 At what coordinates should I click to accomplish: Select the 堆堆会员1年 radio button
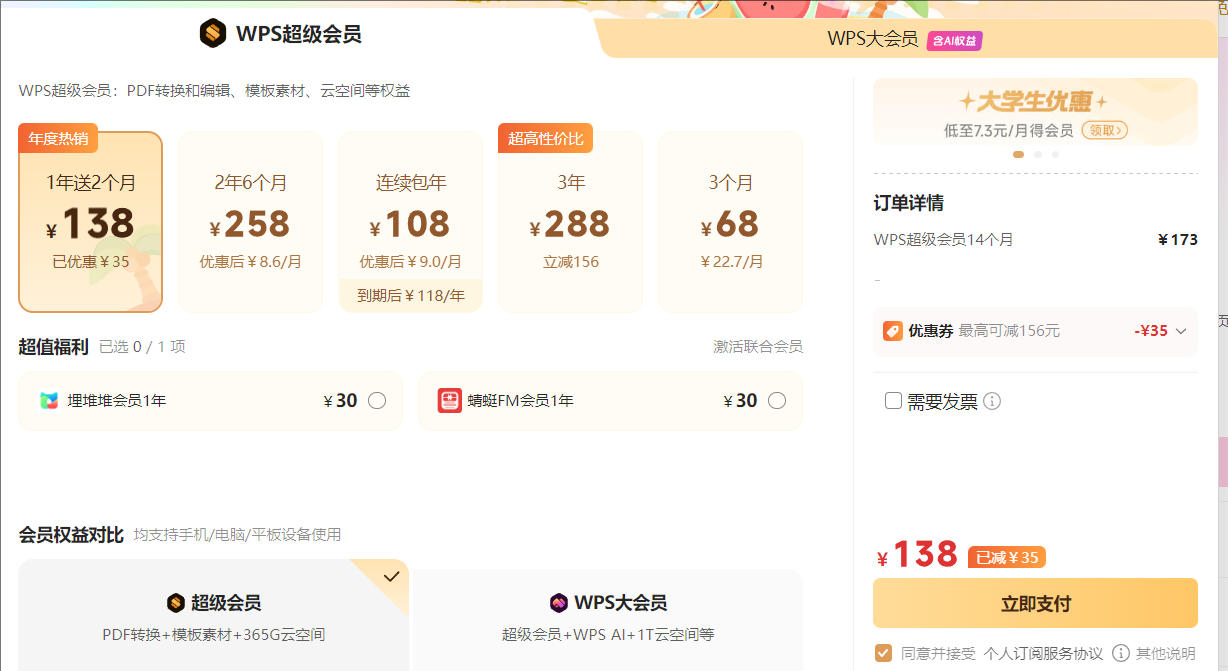pyautogui.click(x=377, y=401)
